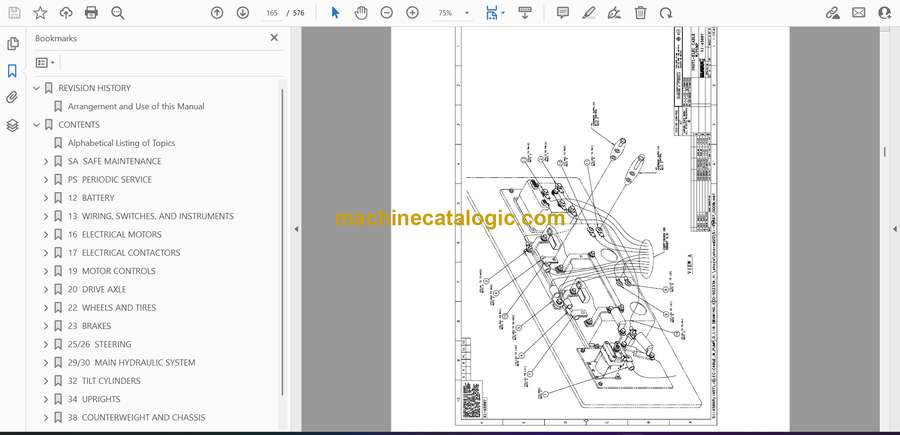Expand 38 COUNTERWEIGHT AND CHASSIS bookmark
The height and width of the screenshot is (435, 900).
pos(46,418)
